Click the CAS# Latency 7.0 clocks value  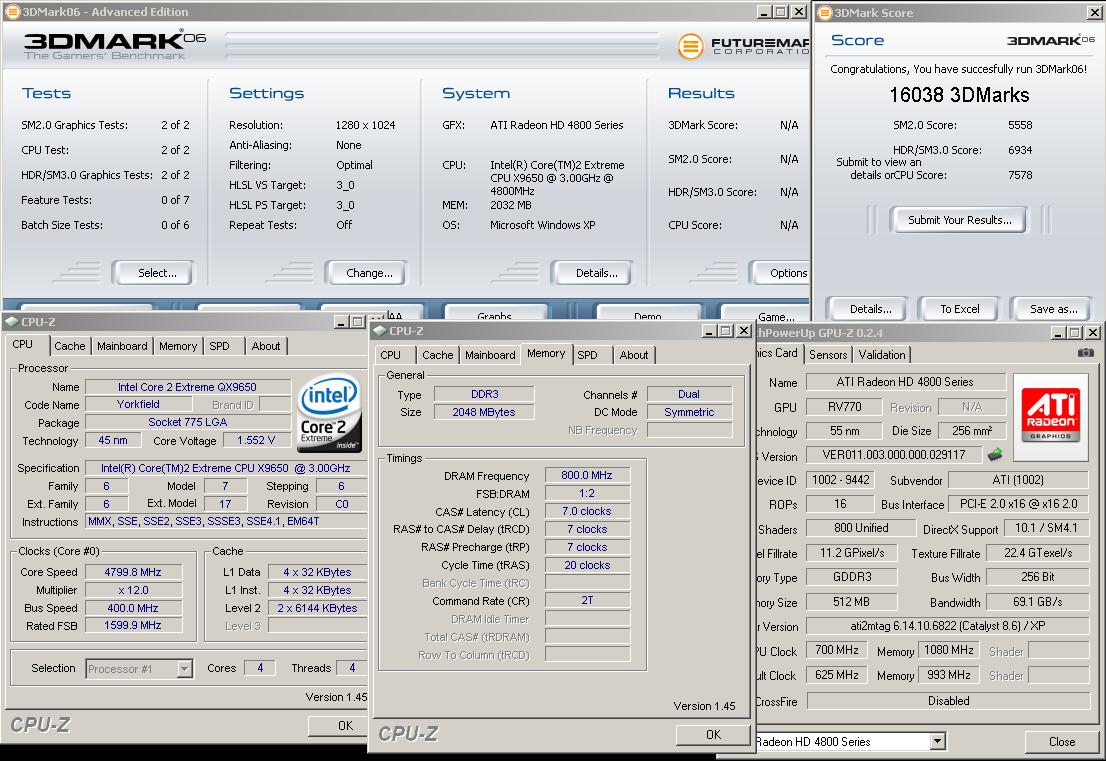point(587,511)
